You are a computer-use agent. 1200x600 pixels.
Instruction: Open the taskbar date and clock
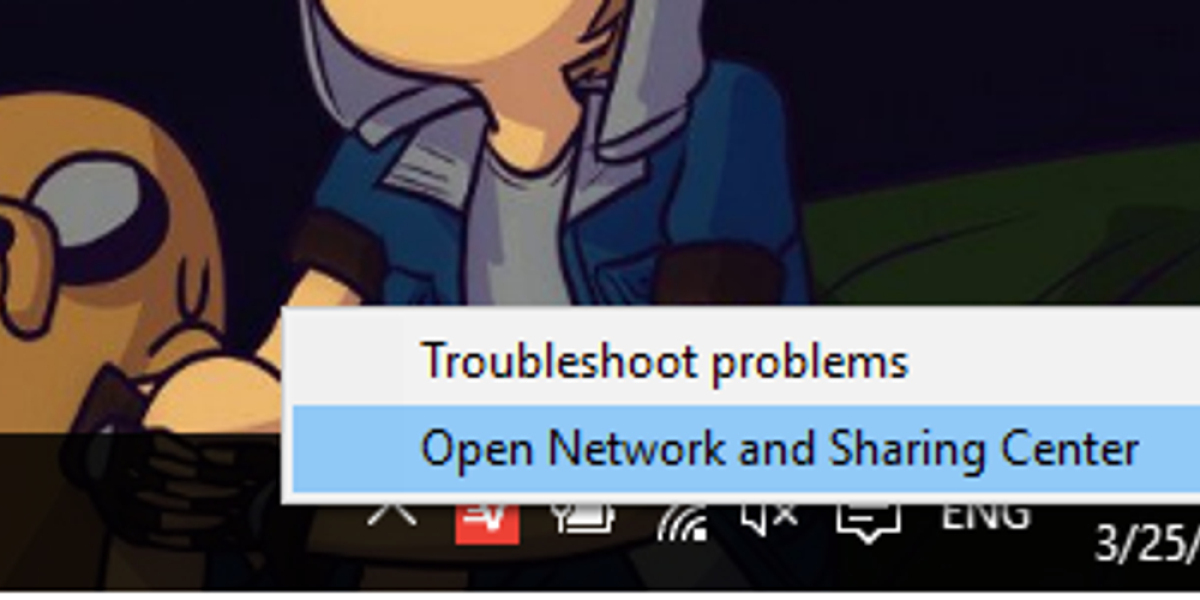[1147, 544]
